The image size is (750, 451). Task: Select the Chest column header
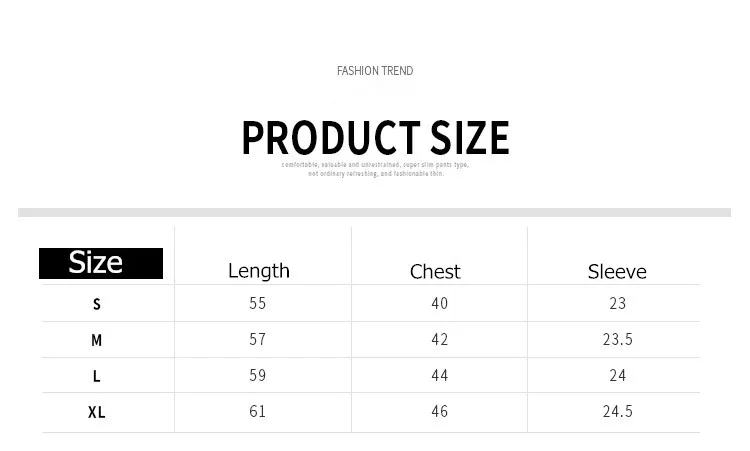435,272
